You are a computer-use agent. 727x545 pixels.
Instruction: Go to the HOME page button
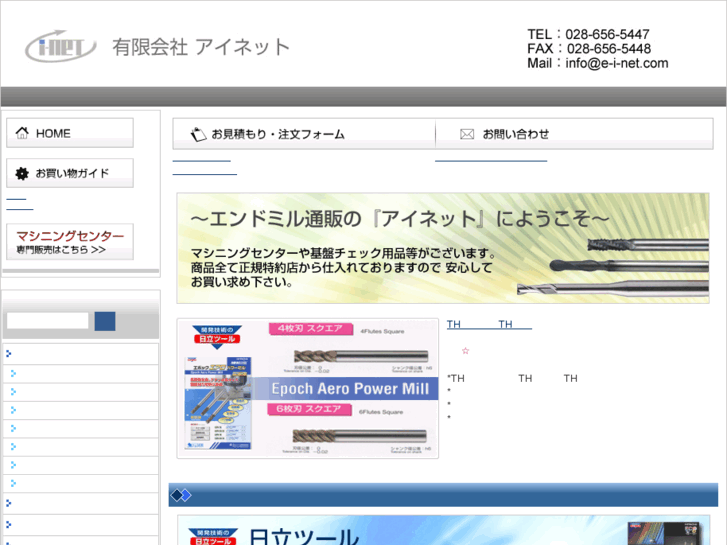coord(70,133)
